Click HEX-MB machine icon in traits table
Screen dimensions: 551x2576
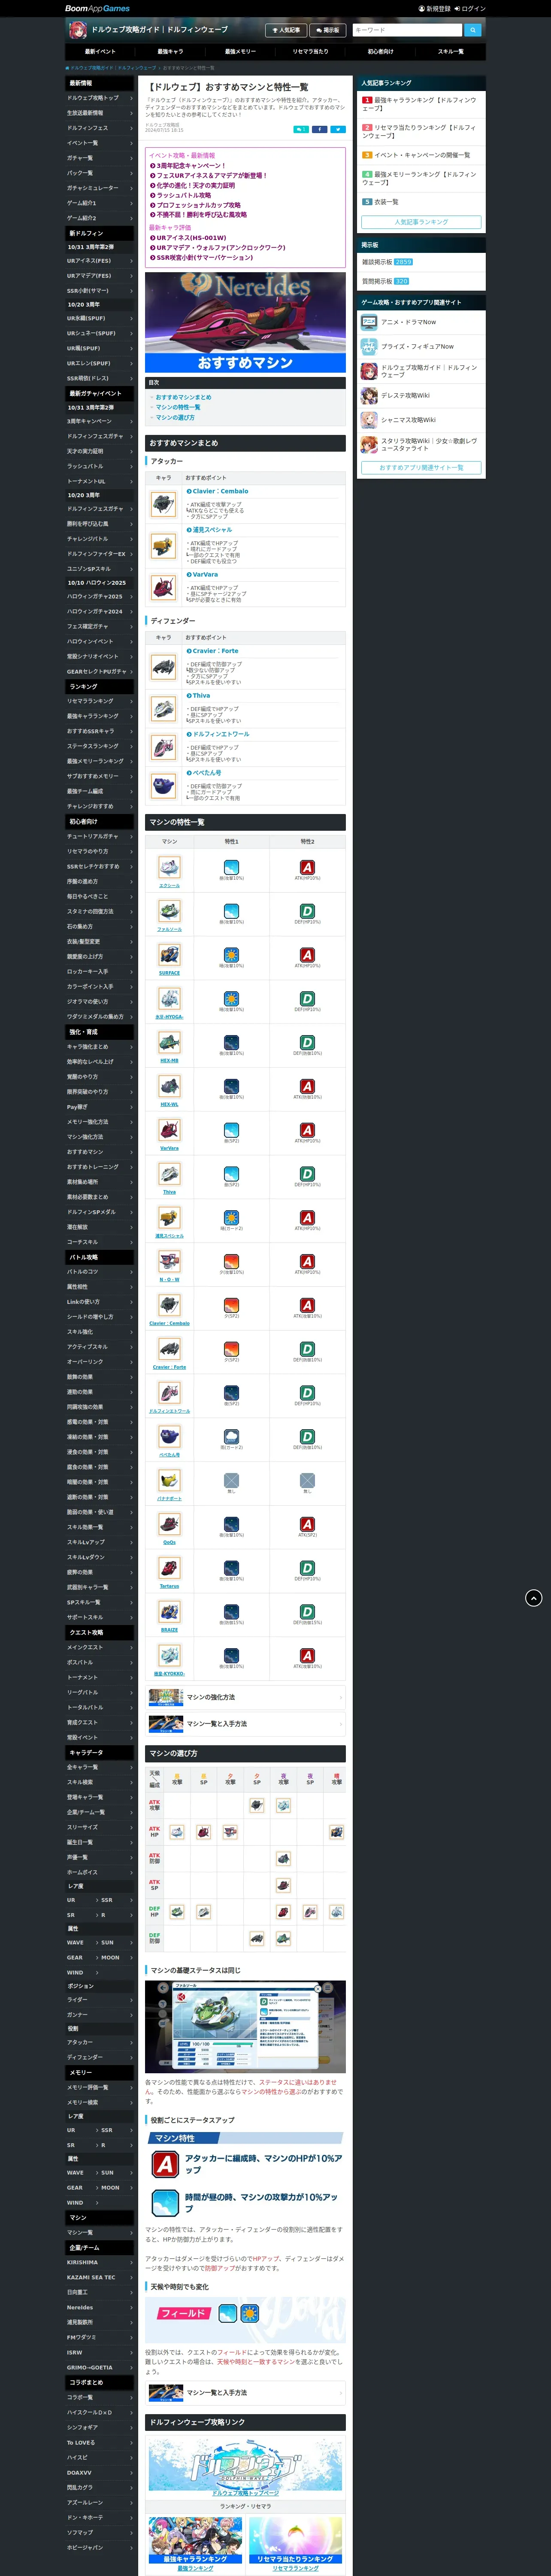coord(170,1043)
